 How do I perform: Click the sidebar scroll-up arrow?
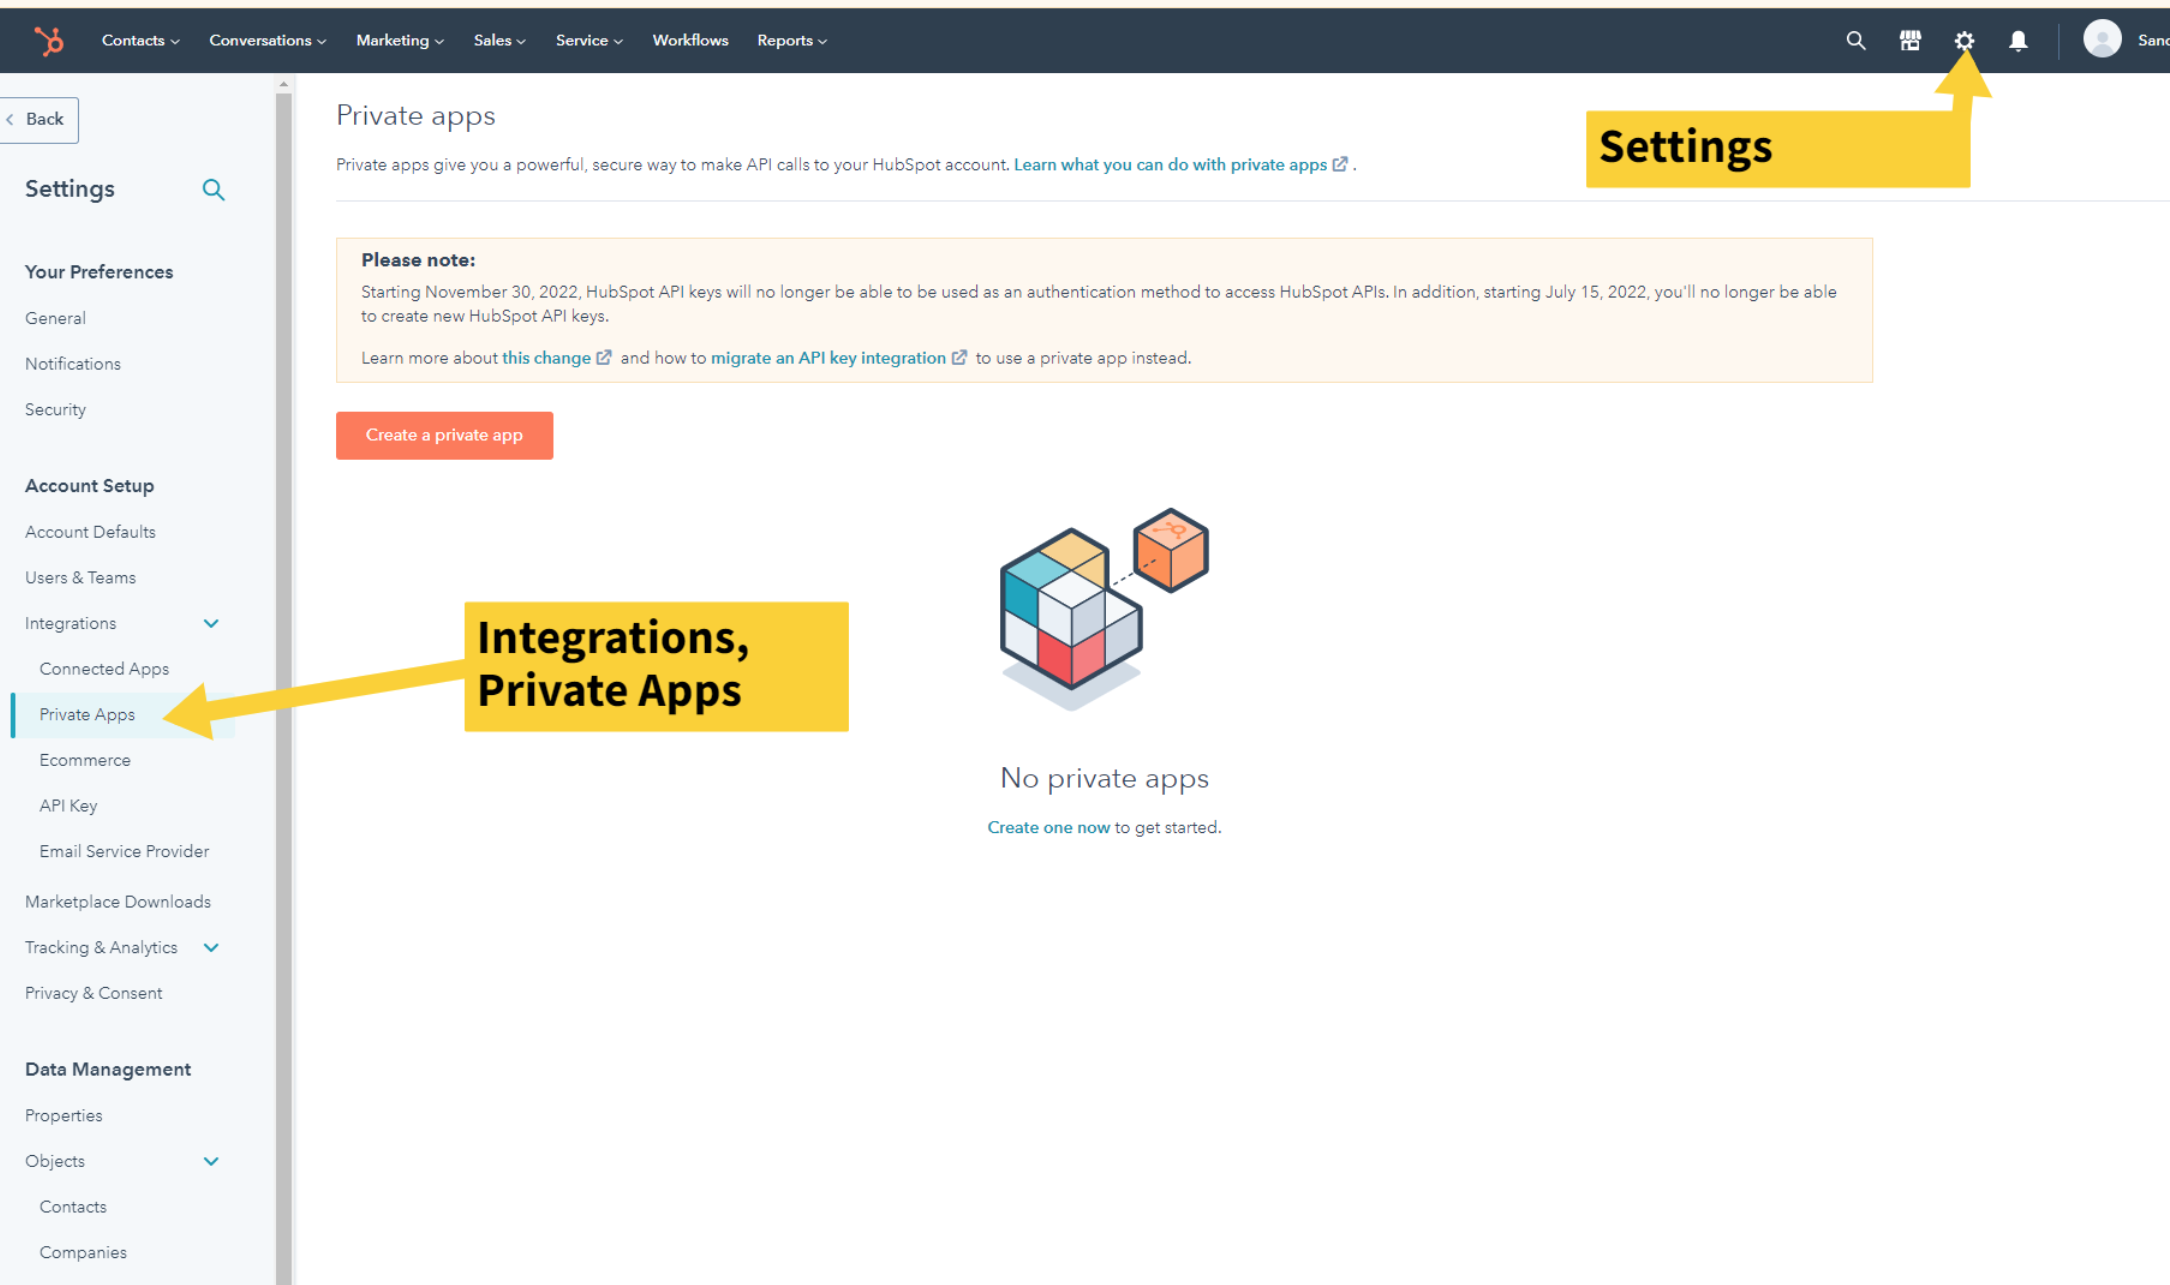(x=284, y=85)
